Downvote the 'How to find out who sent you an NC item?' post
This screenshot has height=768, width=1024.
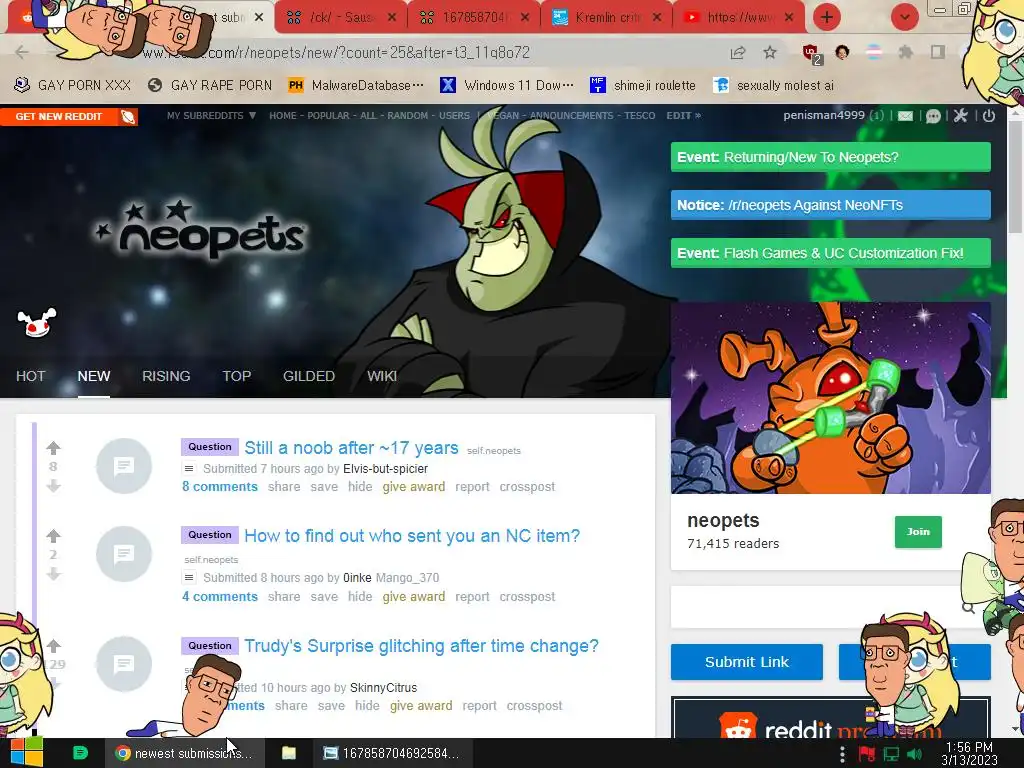coord(54,574)
